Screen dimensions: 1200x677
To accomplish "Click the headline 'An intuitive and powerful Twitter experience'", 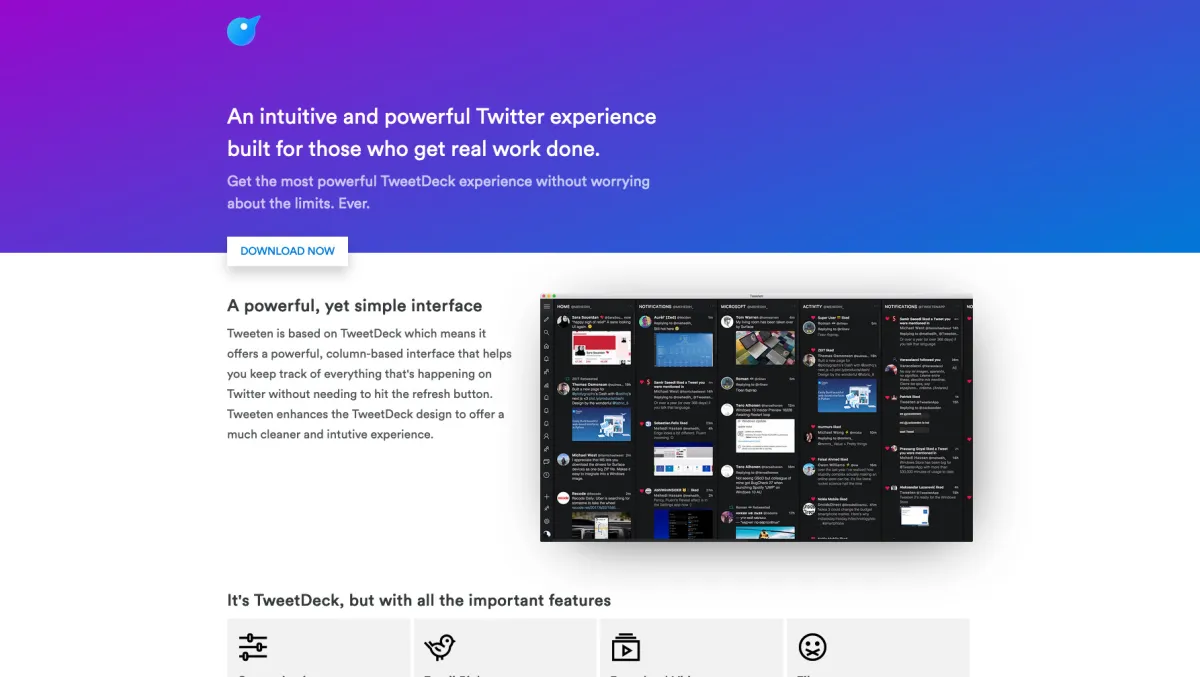I will pos(442,116).
